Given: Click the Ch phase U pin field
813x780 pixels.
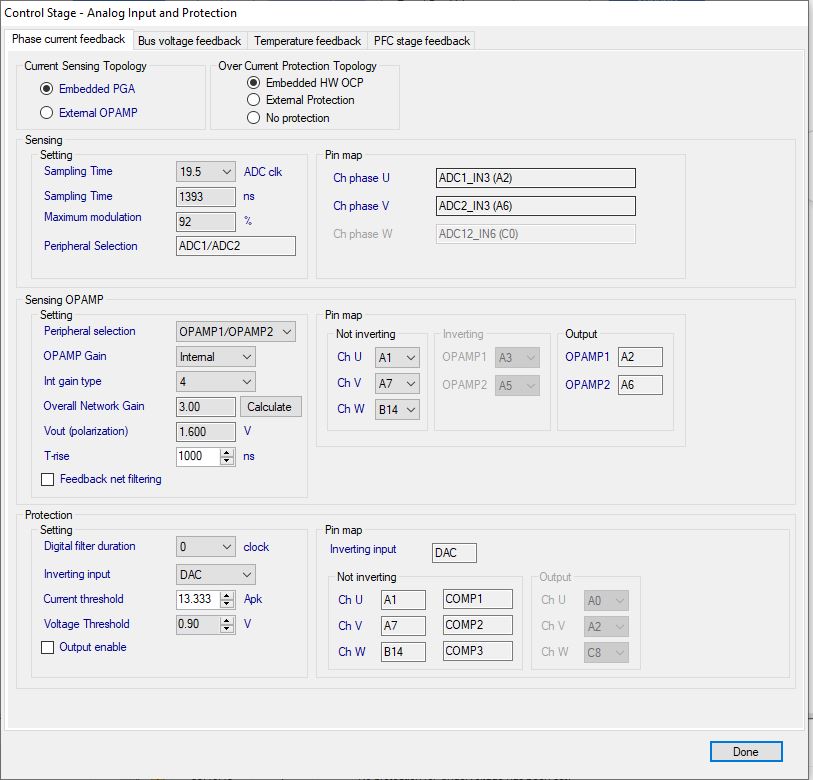Looking at the screenshot, I should point(536,178).
